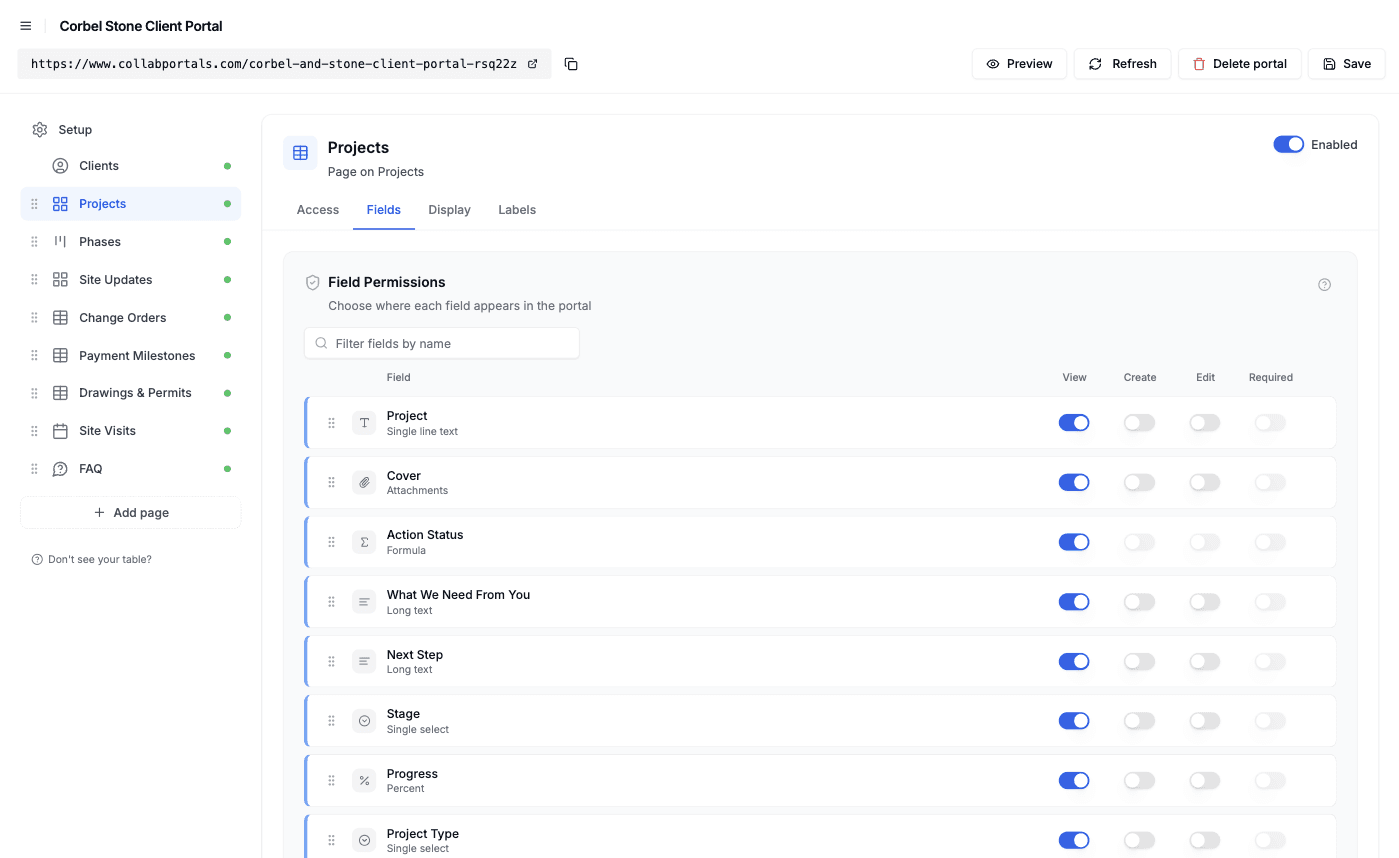Add a new page to the portal
Viewport: 1399px width, 858px height.
131,513
